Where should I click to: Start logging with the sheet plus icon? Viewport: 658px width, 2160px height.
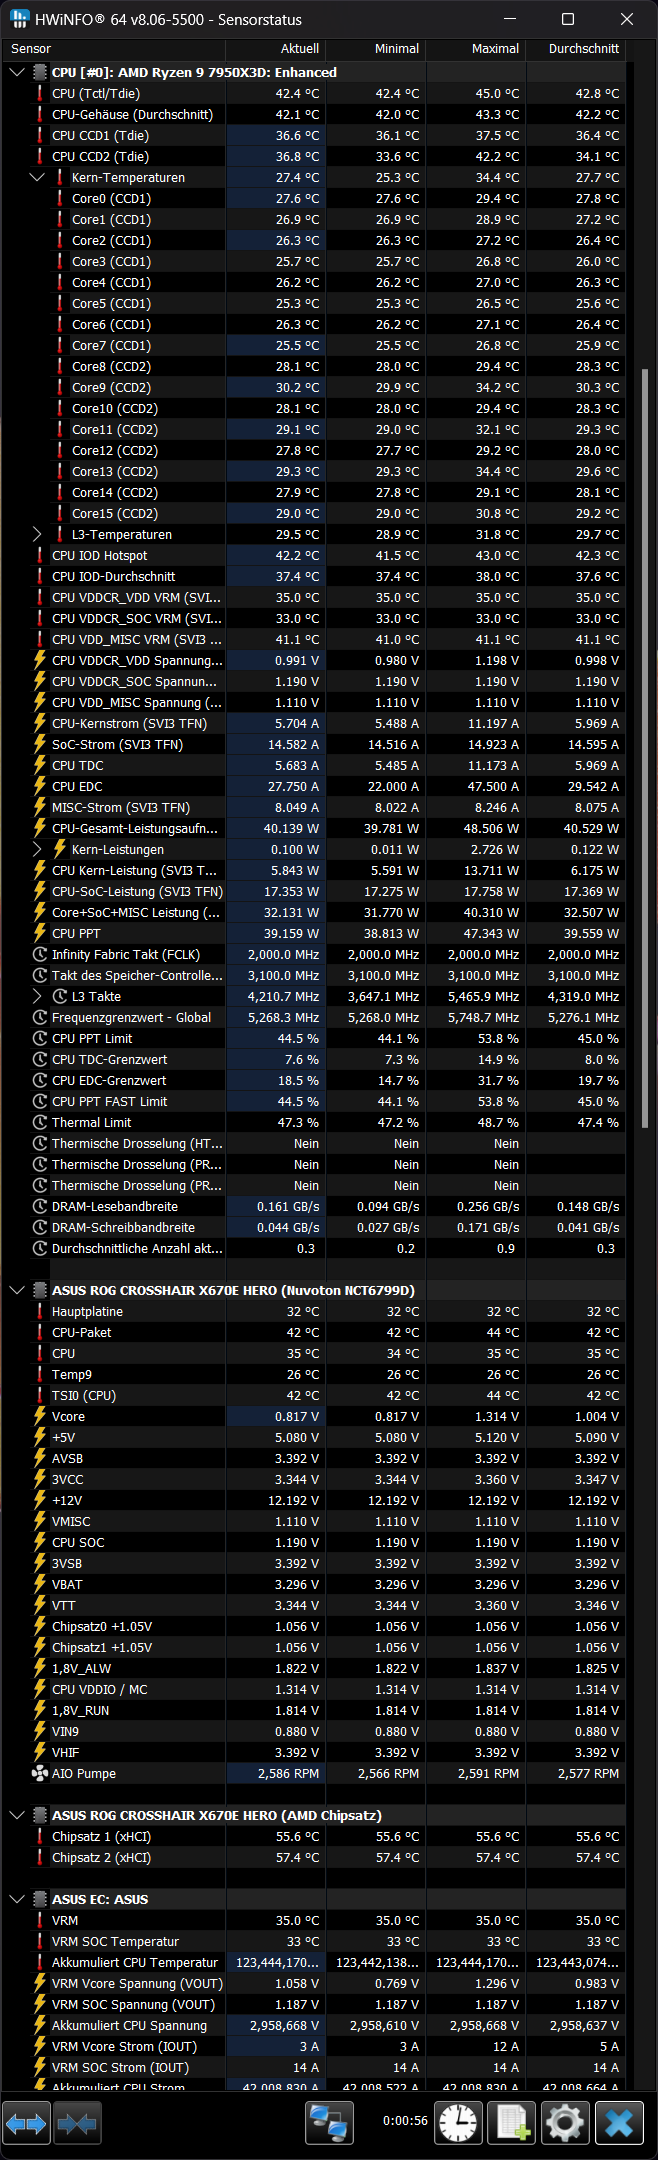(x=511, y=2122)
